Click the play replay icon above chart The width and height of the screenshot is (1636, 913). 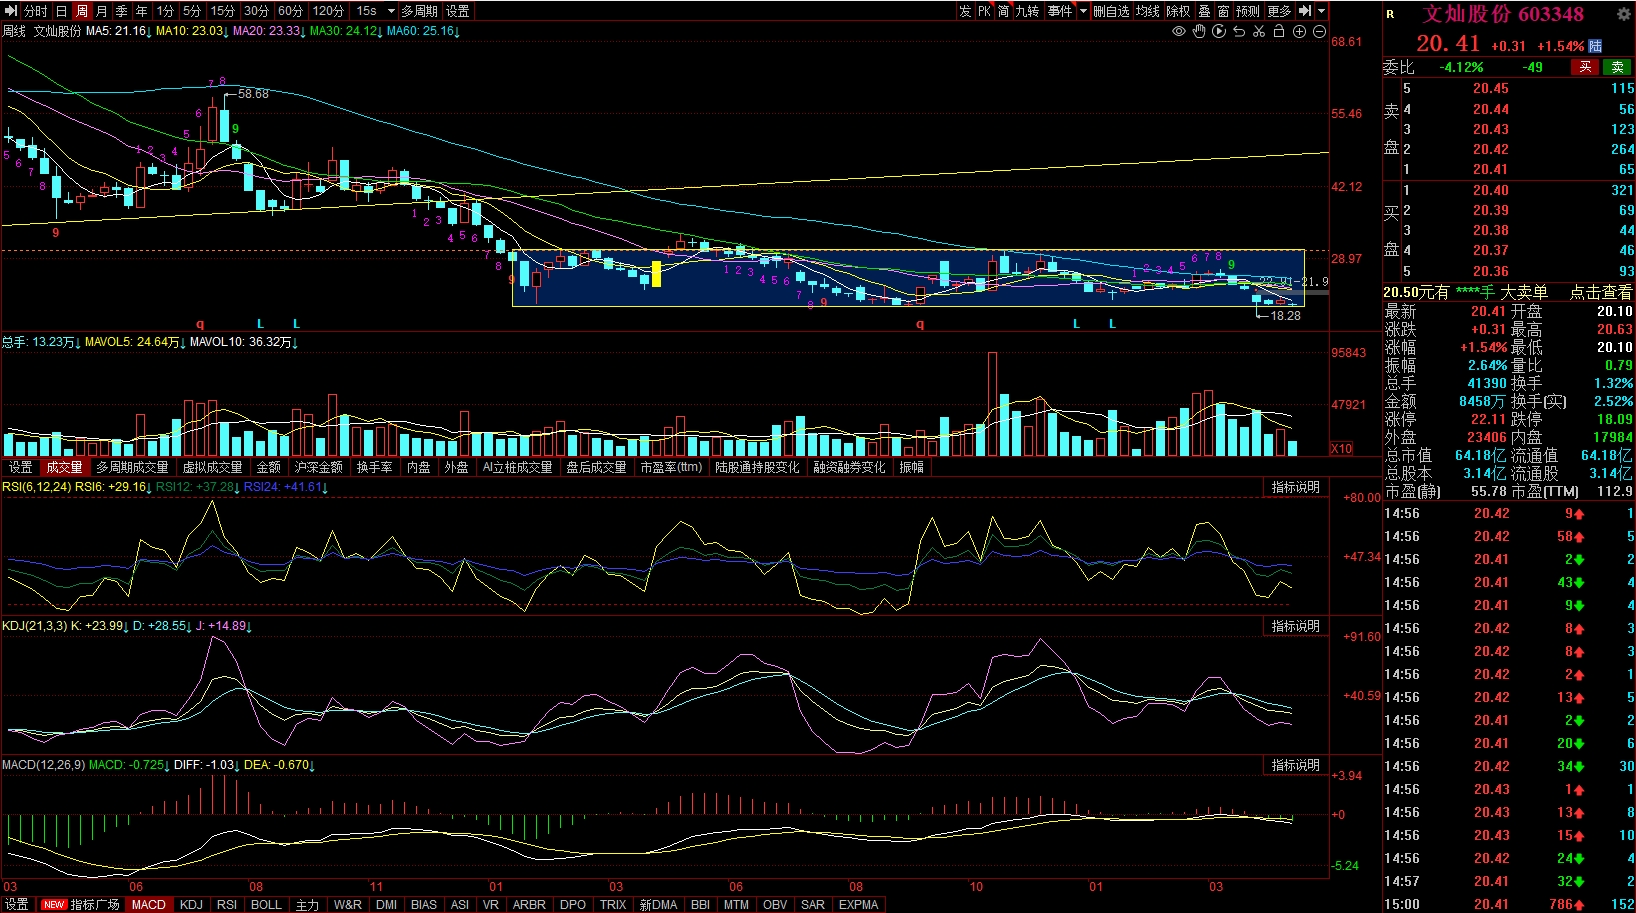click(x=1219, y=32)
